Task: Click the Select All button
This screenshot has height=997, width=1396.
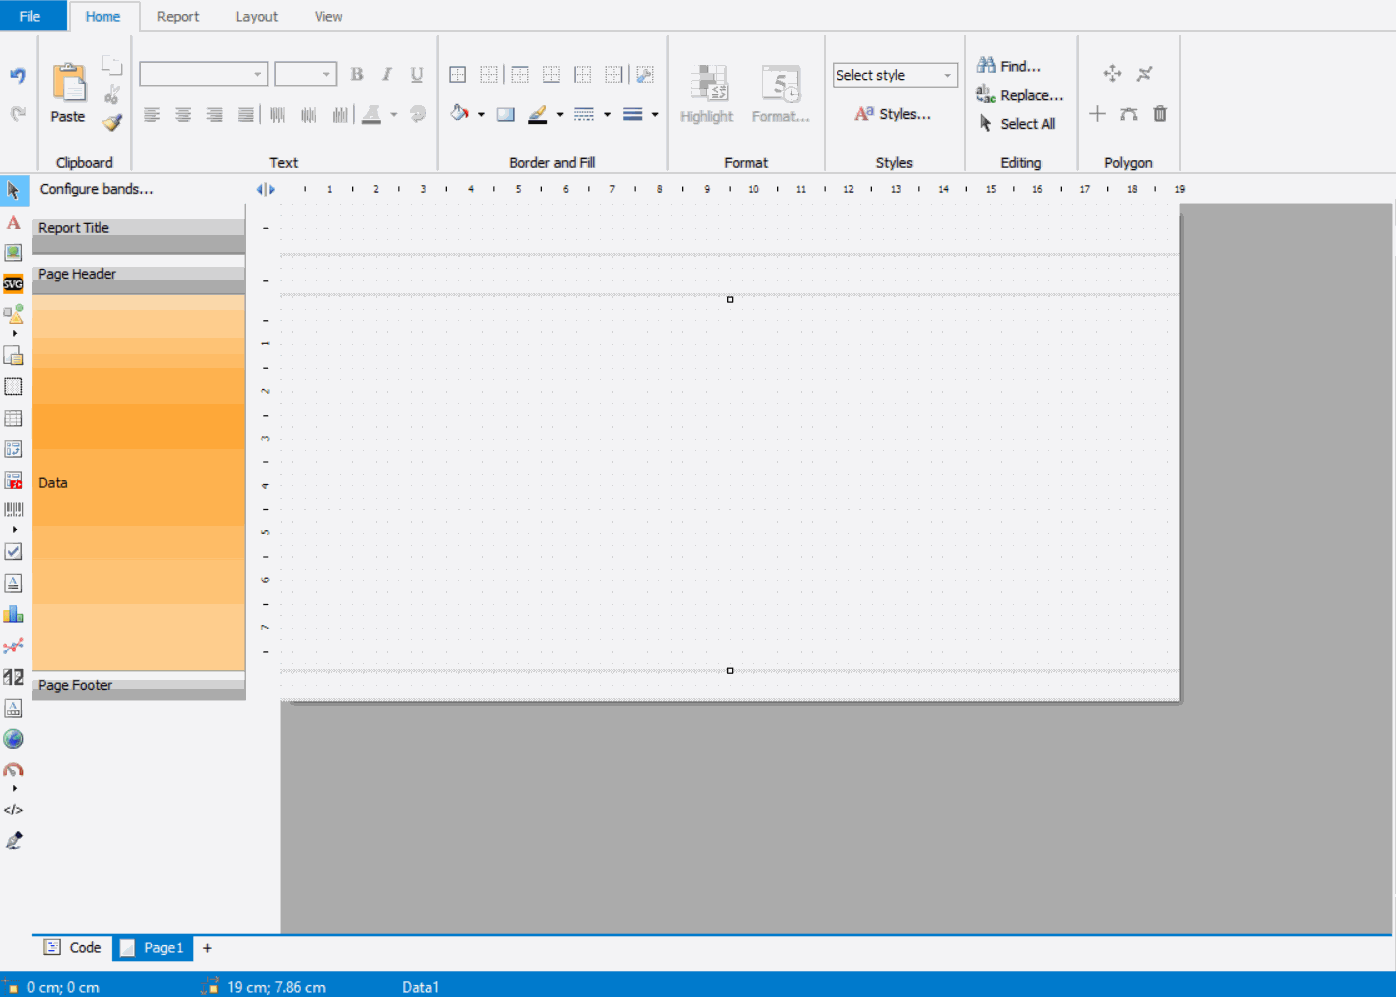Action: point(1016,124)
